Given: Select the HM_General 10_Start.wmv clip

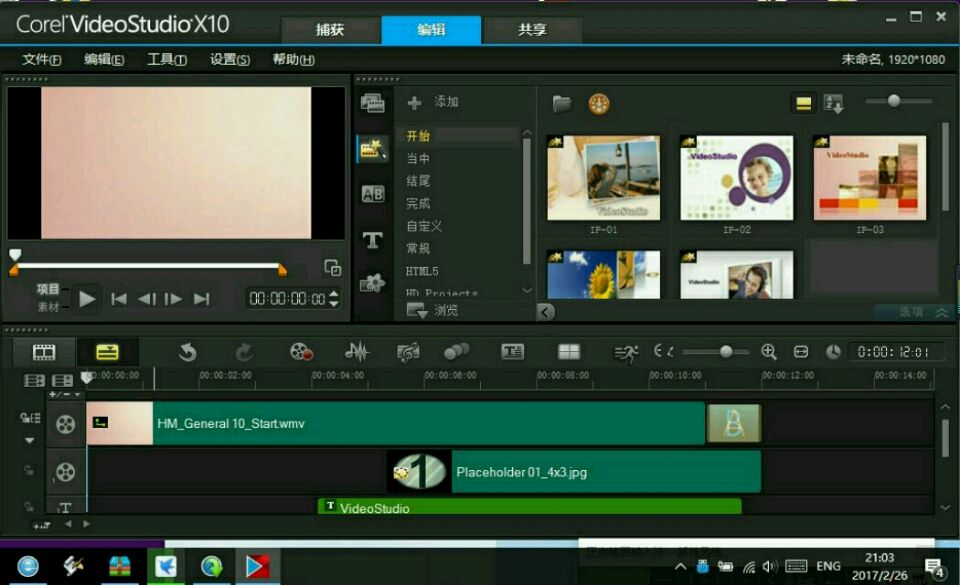Looking at the screenshot, I should 396,423.
